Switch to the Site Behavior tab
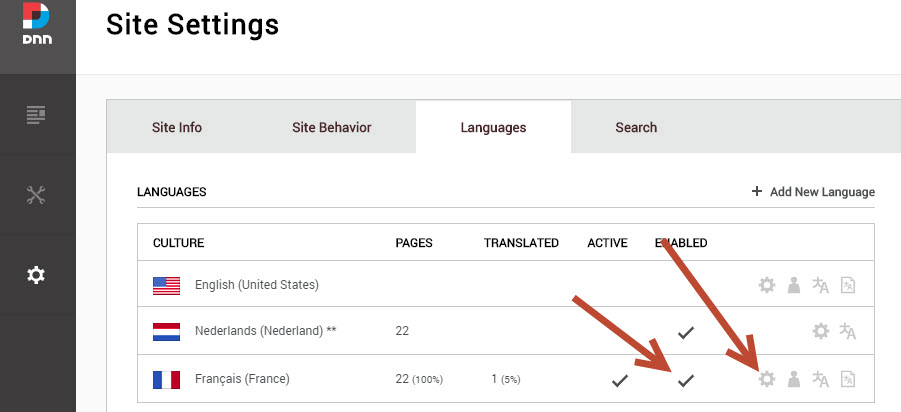 click(332, 128)
